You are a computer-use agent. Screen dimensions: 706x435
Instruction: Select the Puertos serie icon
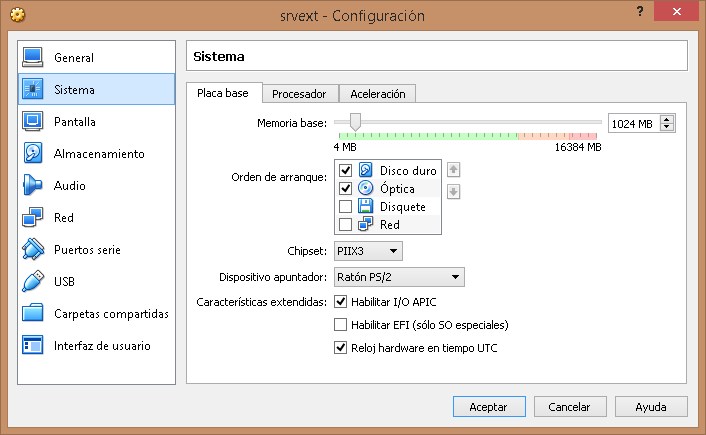coord(33,249)
